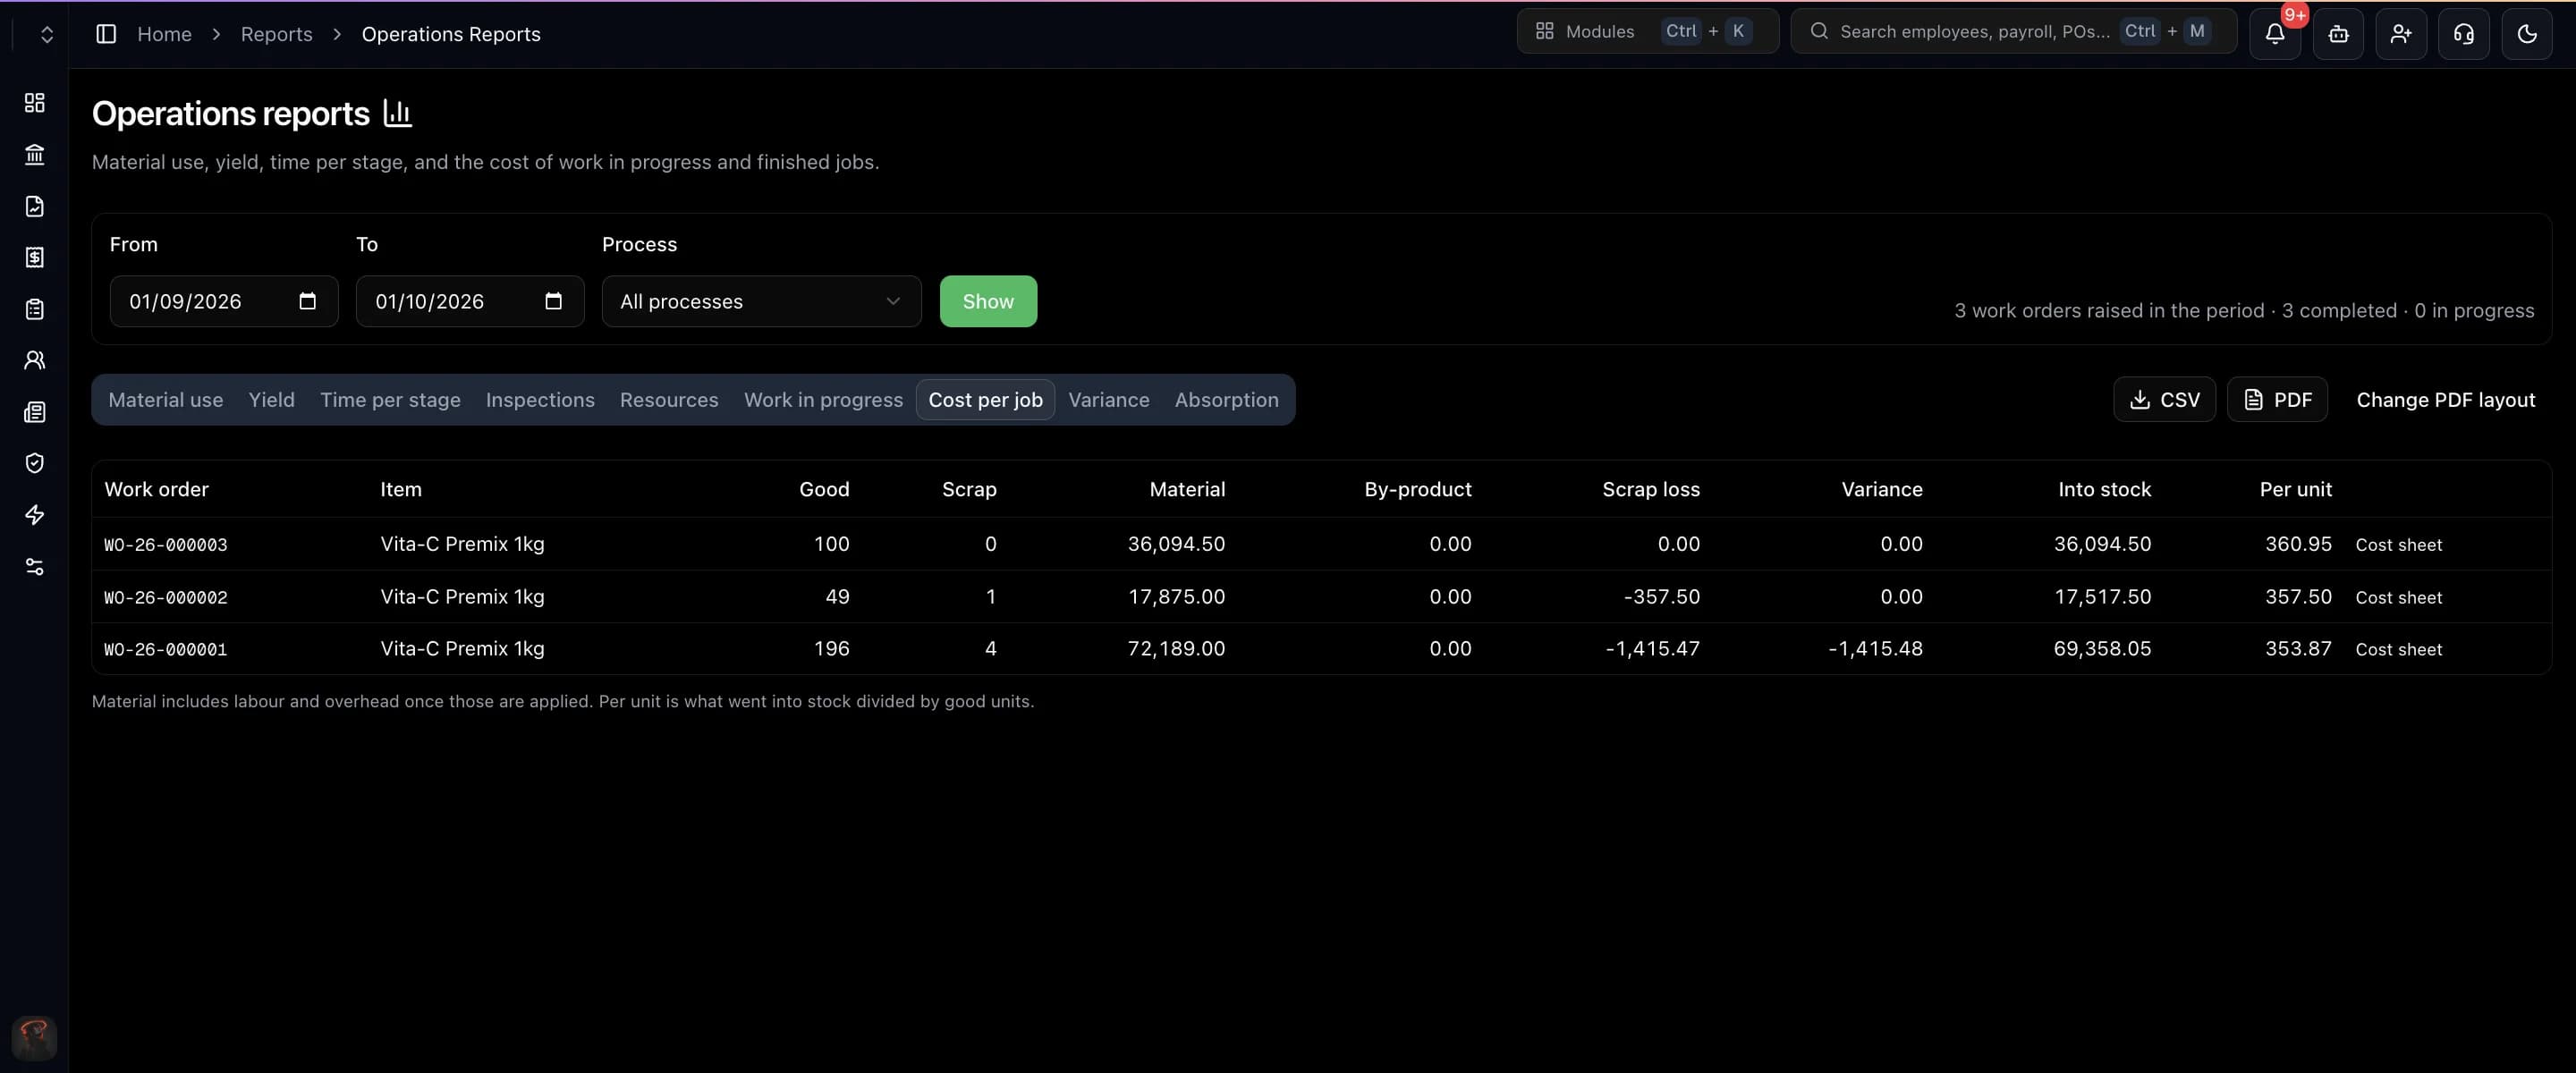
Task: Switch to the Yield tab
Action: coord(271,400)
